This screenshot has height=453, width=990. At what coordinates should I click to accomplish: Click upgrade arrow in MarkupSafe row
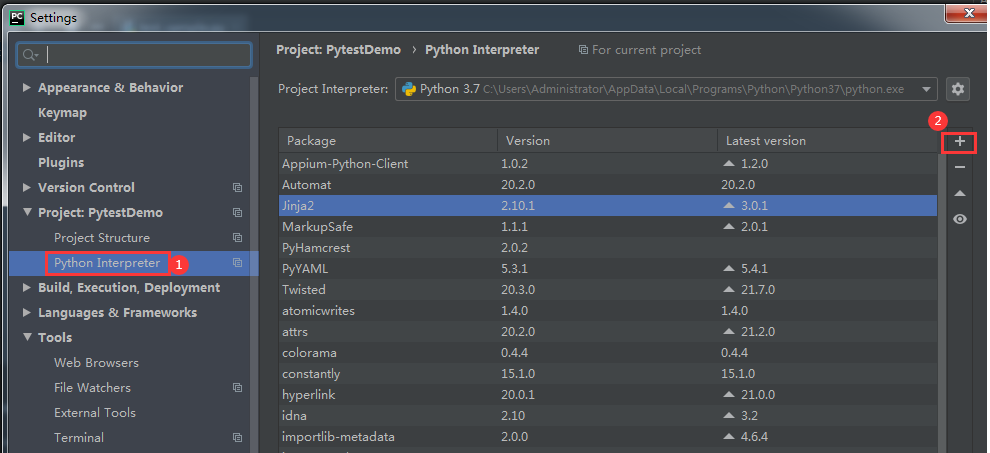point(729,226)
